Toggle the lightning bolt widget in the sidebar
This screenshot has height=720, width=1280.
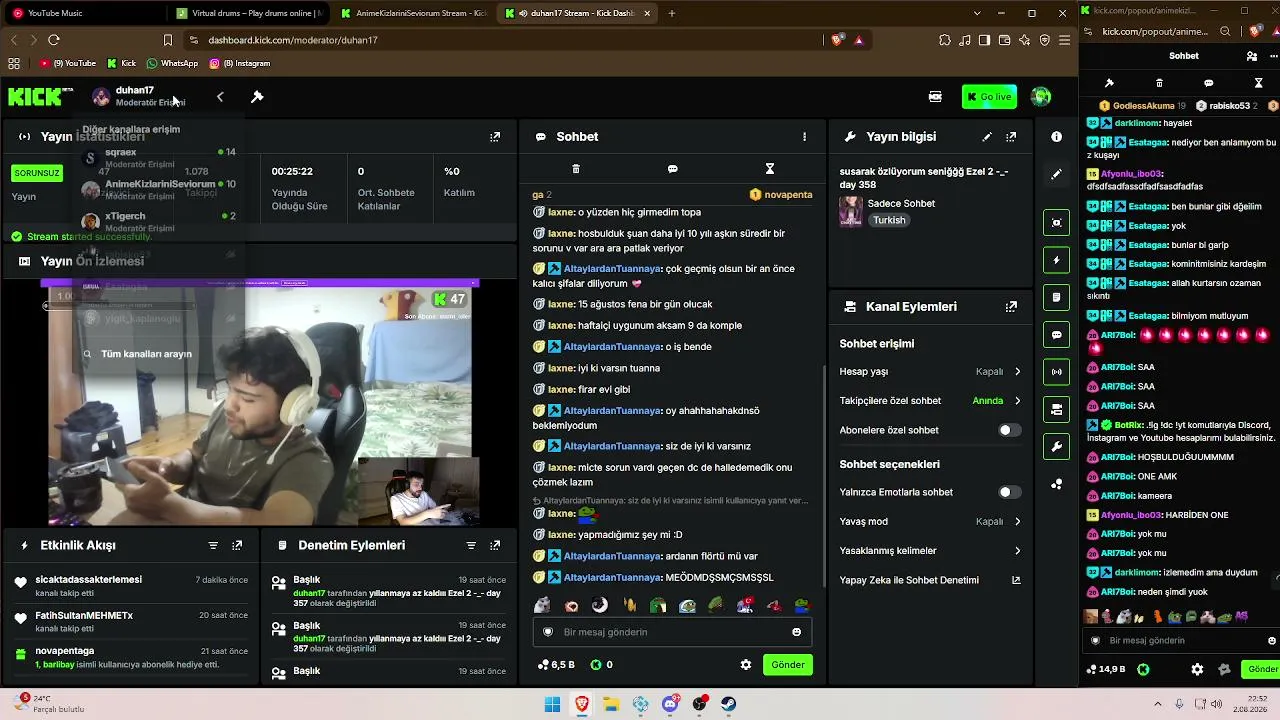click(x=1057, y=260)
